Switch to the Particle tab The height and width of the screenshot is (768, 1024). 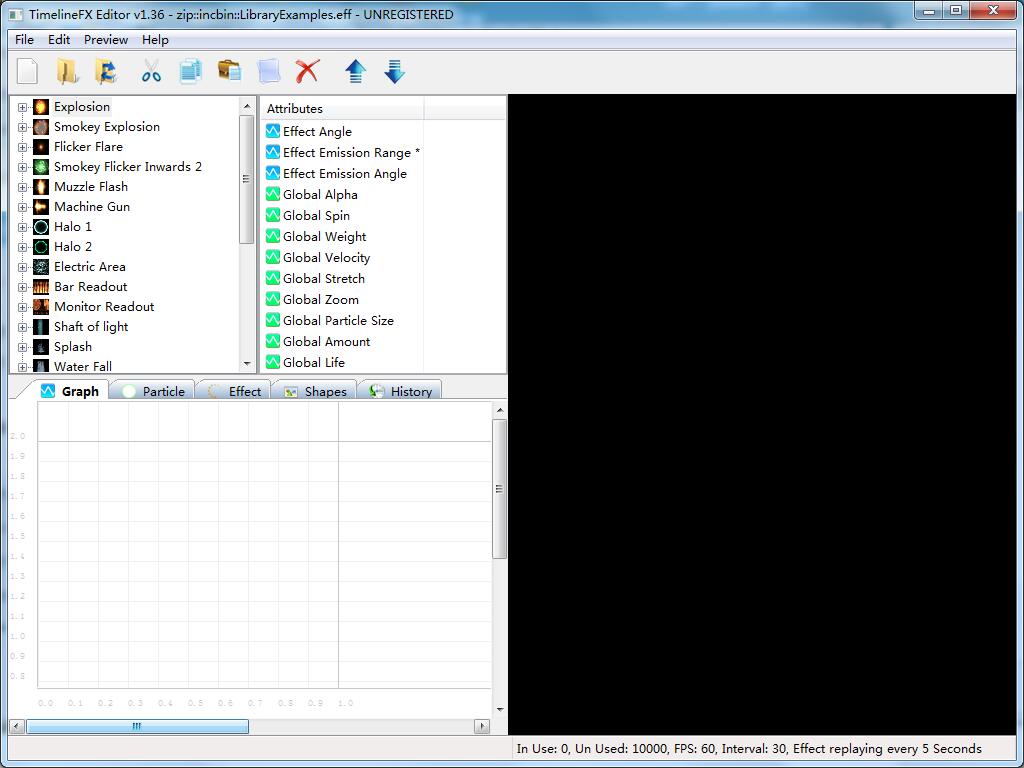point(153,391)
